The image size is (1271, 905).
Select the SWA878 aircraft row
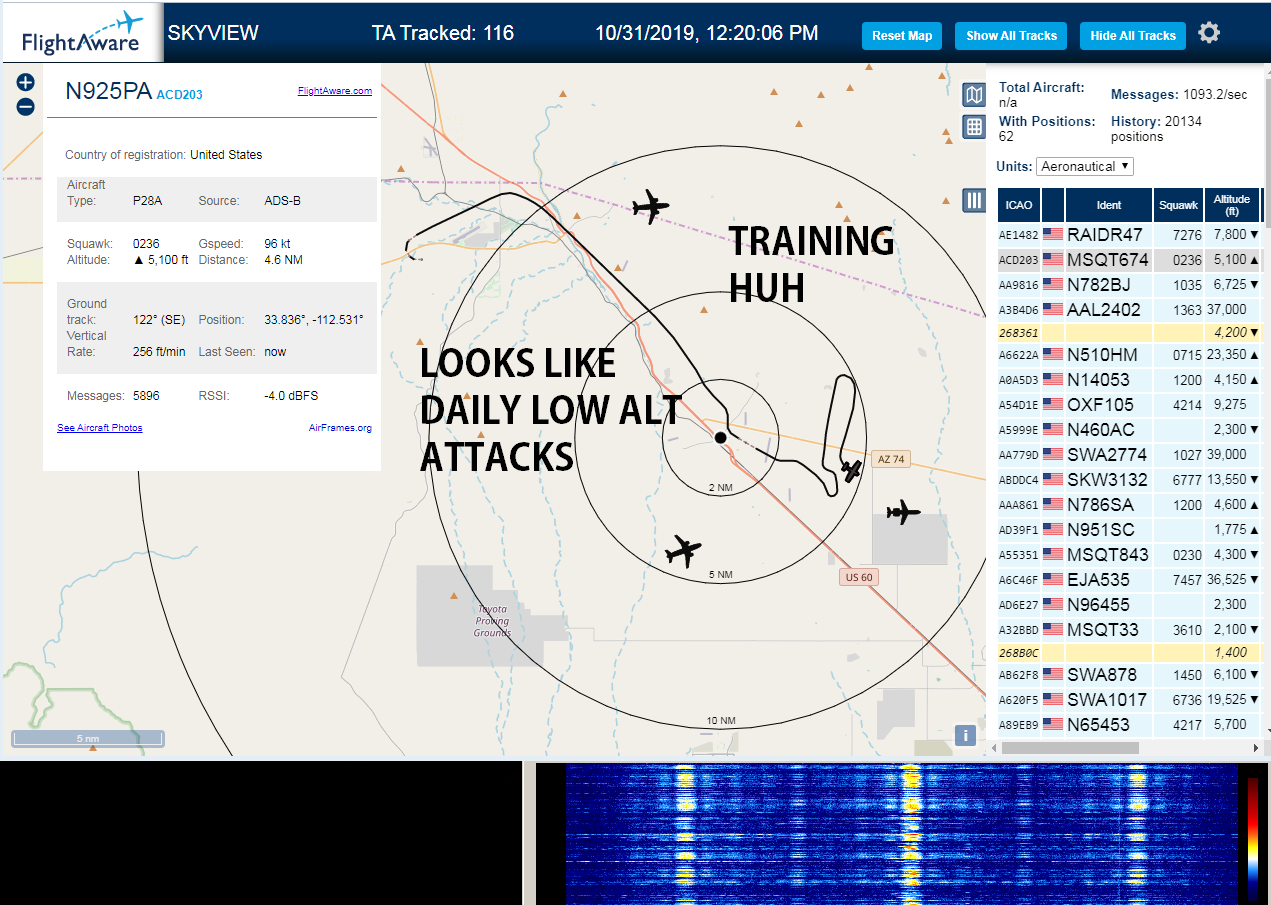pyautogui.click(x=1129, y=674)
